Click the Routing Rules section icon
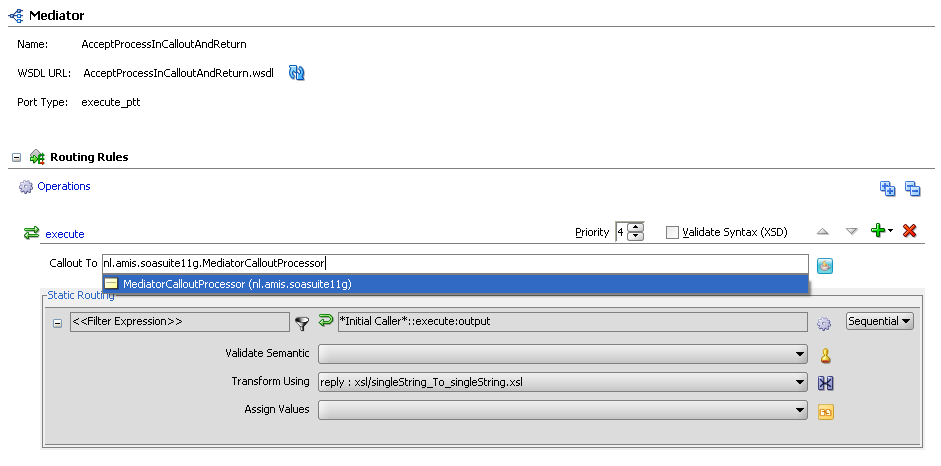This screenshot has height=466, width=941. coord(37,158)
